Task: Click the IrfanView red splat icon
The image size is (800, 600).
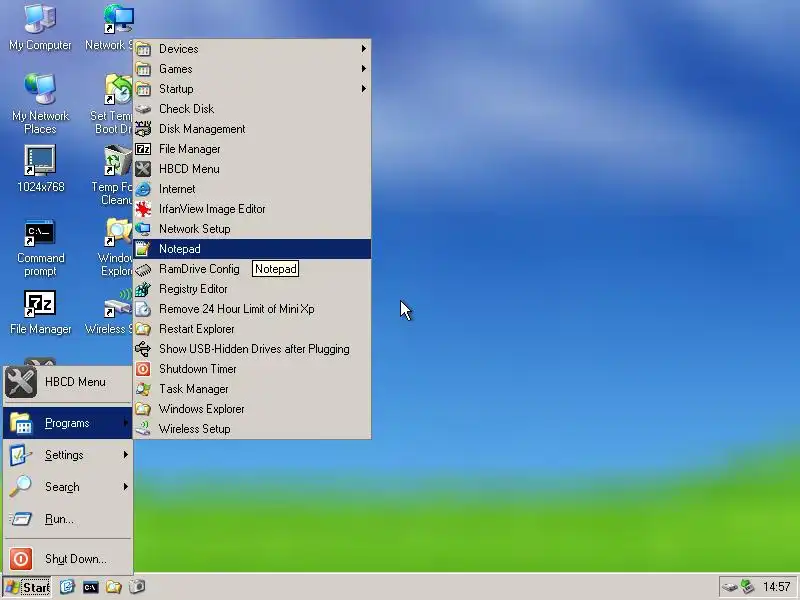Action: 143,209
